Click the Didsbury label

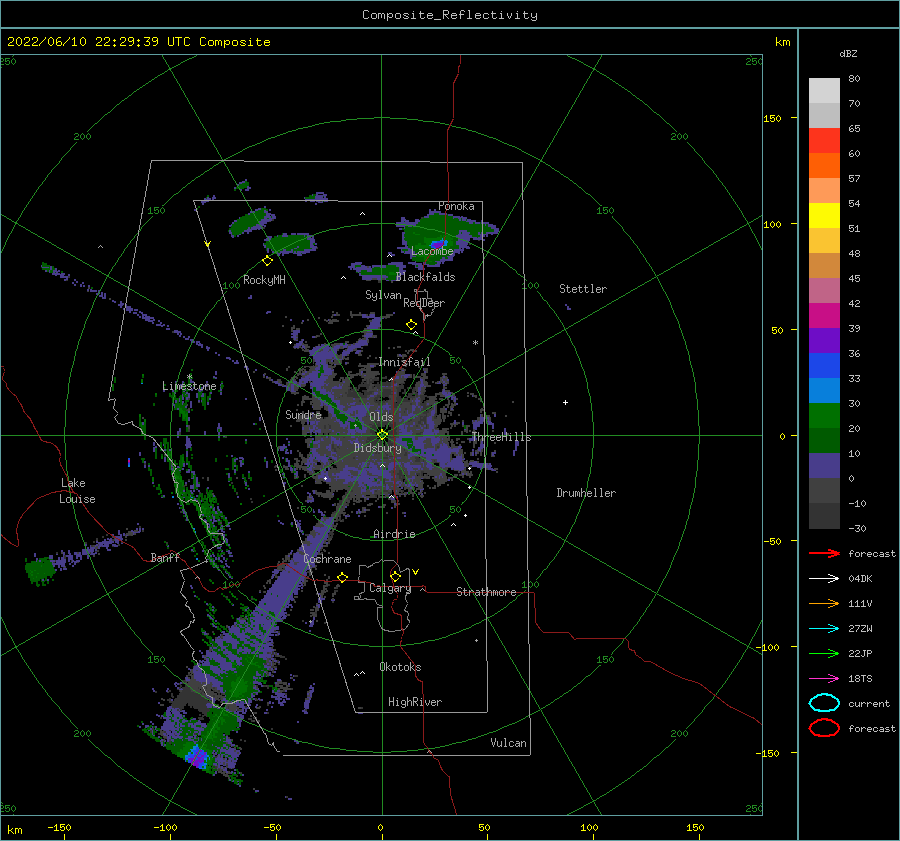pos(377,448)
